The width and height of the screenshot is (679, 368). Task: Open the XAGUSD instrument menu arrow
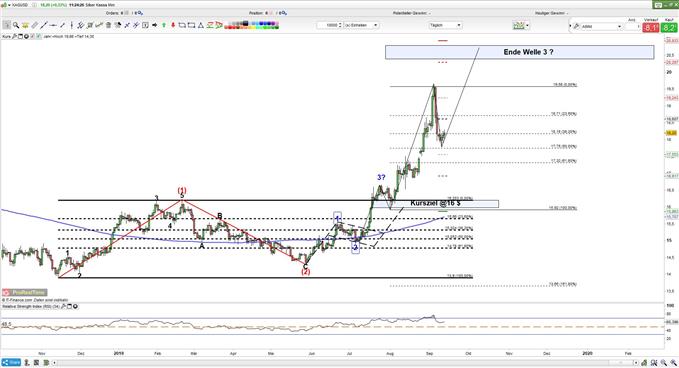[x=10, y=5]
